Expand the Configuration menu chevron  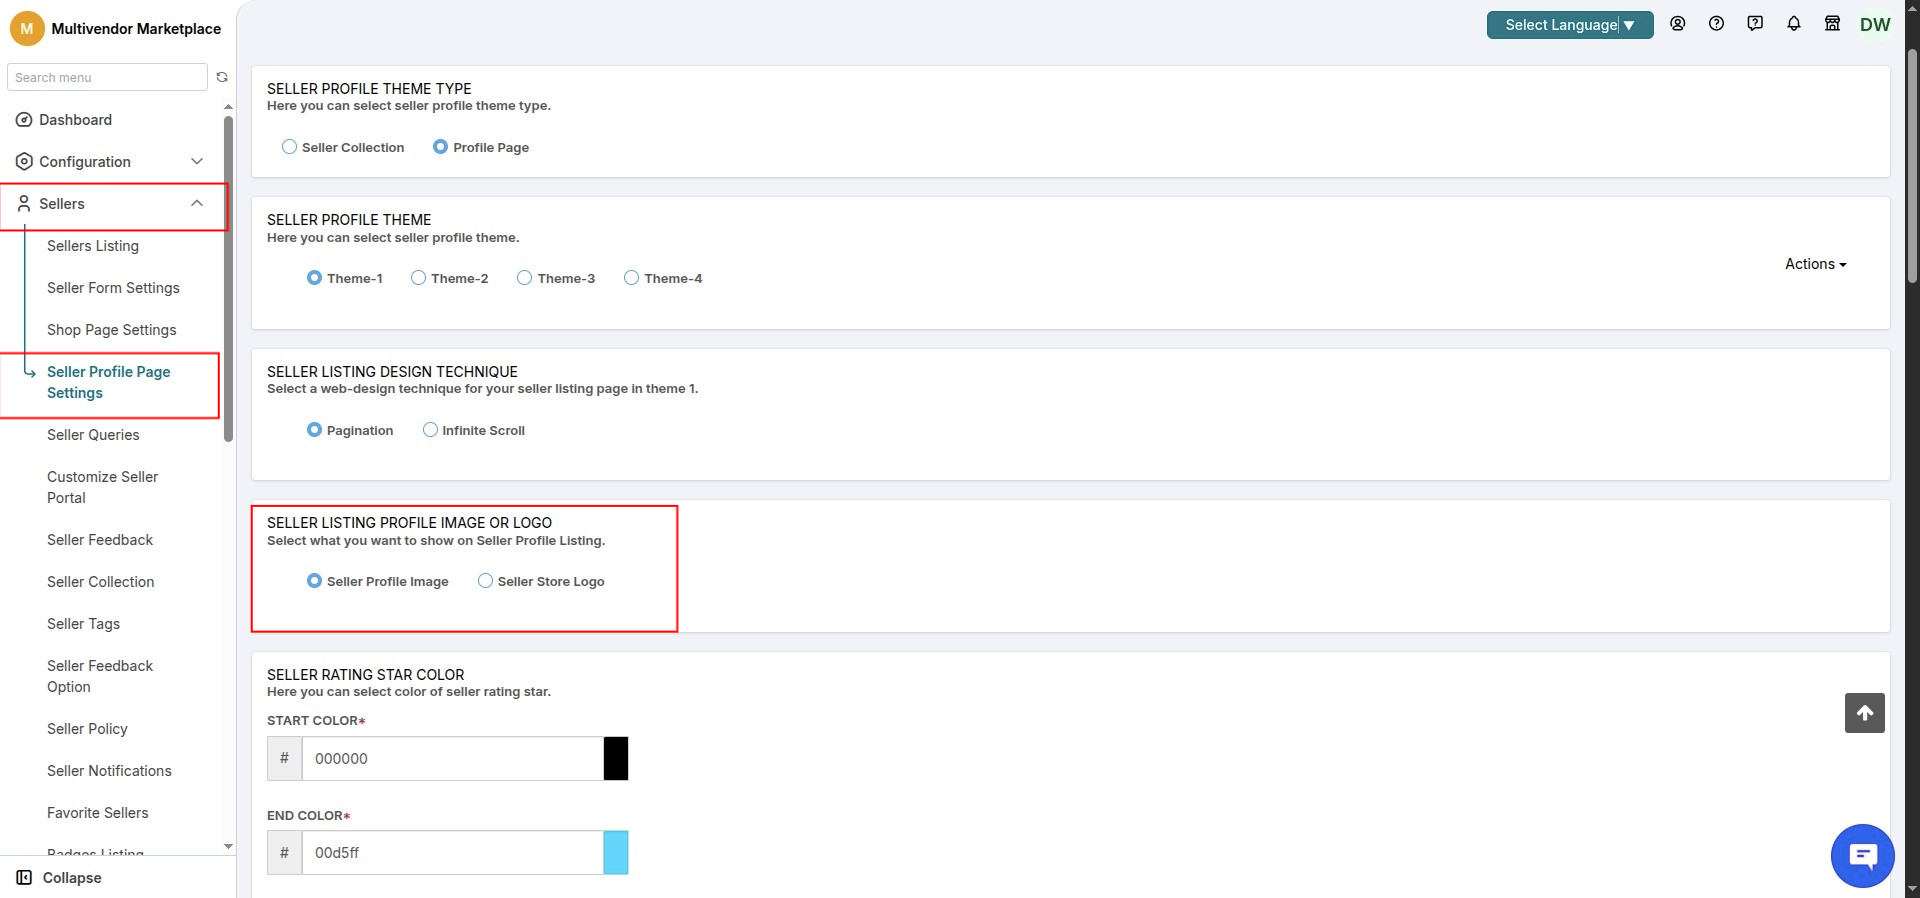click(197, 162)
